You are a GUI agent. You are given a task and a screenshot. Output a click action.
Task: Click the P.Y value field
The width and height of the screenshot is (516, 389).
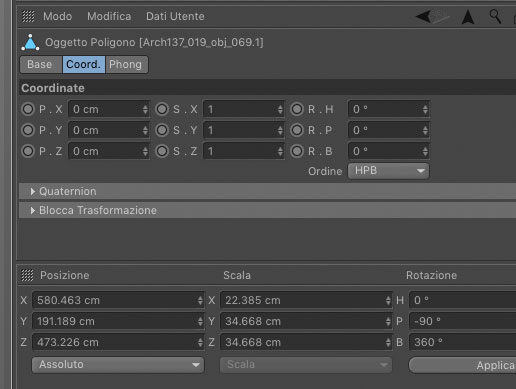click(109, 130)
